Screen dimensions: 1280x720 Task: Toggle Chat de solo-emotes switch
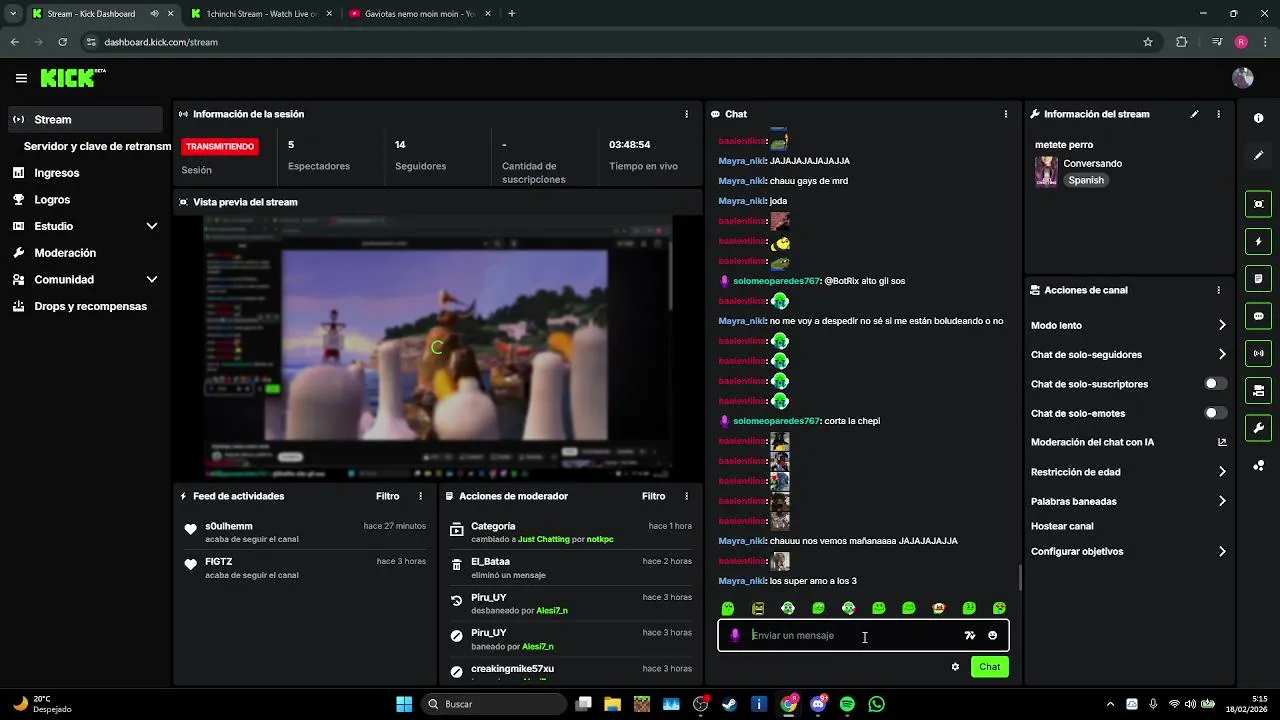coord(1215,413)
